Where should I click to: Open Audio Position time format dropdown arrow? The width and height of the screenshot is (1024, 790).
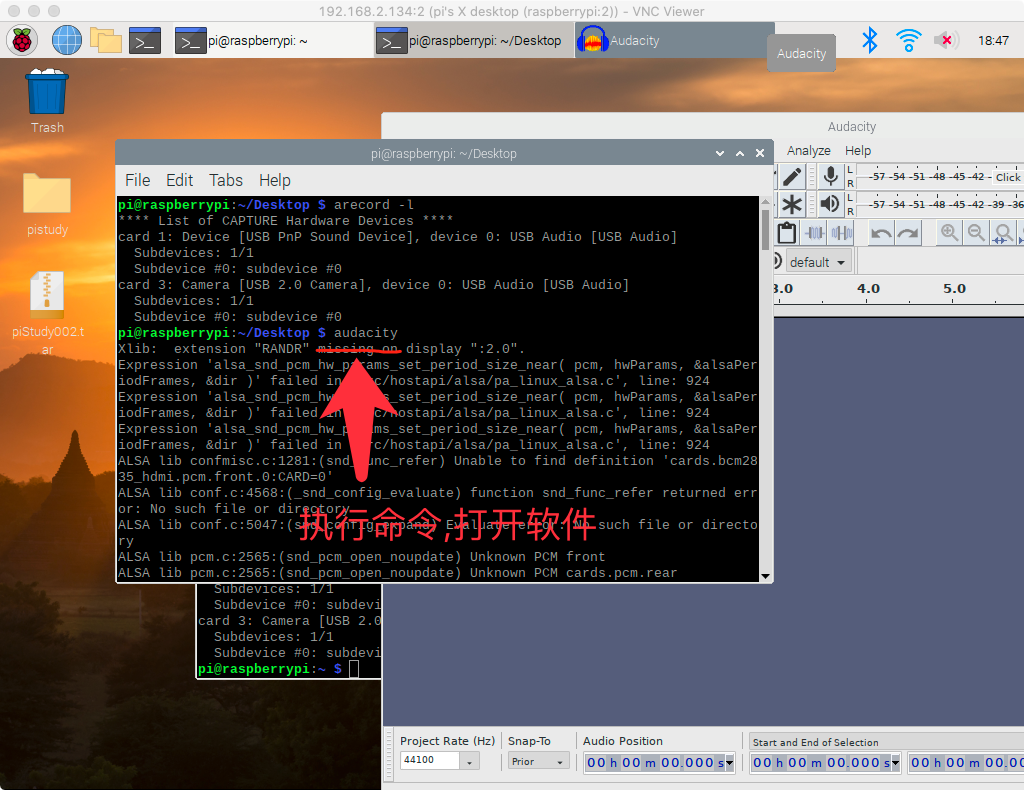[729, 762]
